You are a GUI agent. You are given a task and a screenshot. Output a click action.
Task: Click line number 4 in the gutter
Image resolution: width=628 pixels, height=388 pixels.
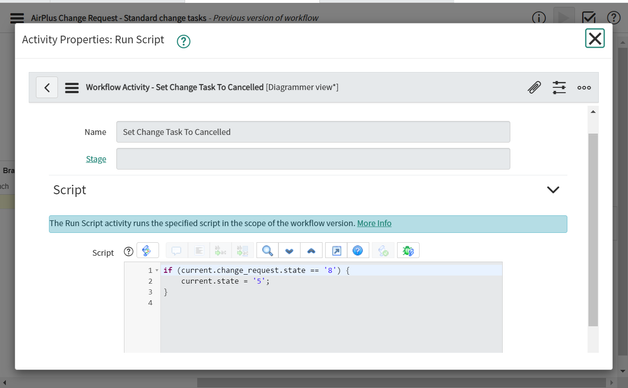pyautogui.click(x=150, y=303)
